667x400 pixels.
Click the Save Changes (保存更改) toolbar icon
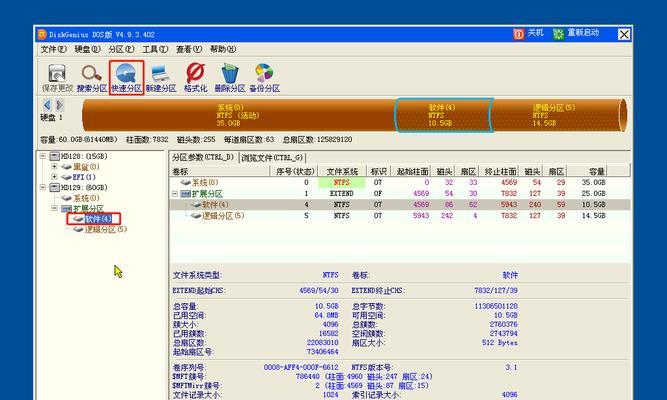57,78
